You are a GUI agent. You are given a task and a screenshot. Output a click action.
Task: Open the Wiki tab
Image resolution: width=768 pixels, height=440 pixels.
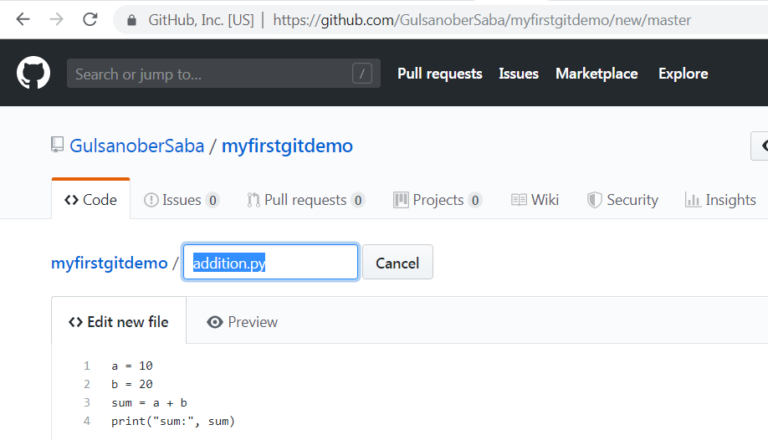(535, 200)
